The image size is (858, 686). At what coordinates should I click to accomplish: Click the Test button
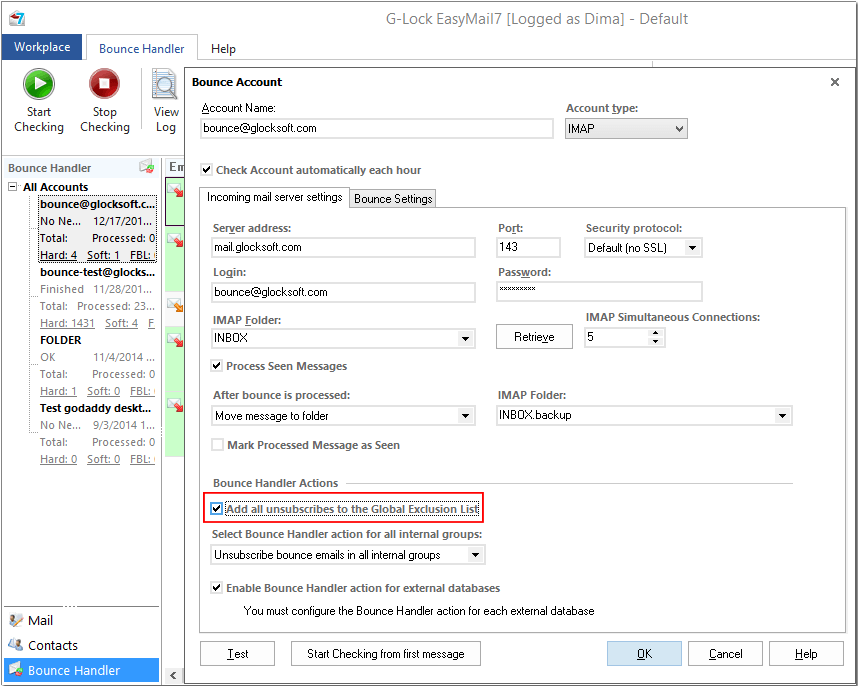click(237, 654)
